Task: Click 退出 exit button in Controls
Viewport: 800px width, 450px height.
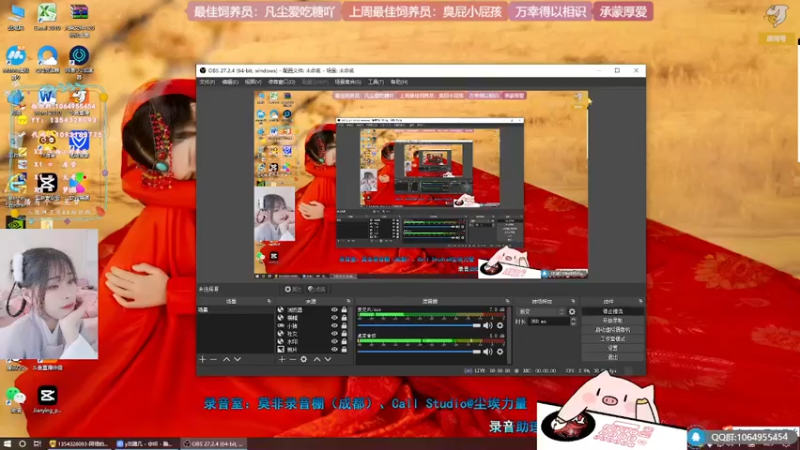Action: 612,357
